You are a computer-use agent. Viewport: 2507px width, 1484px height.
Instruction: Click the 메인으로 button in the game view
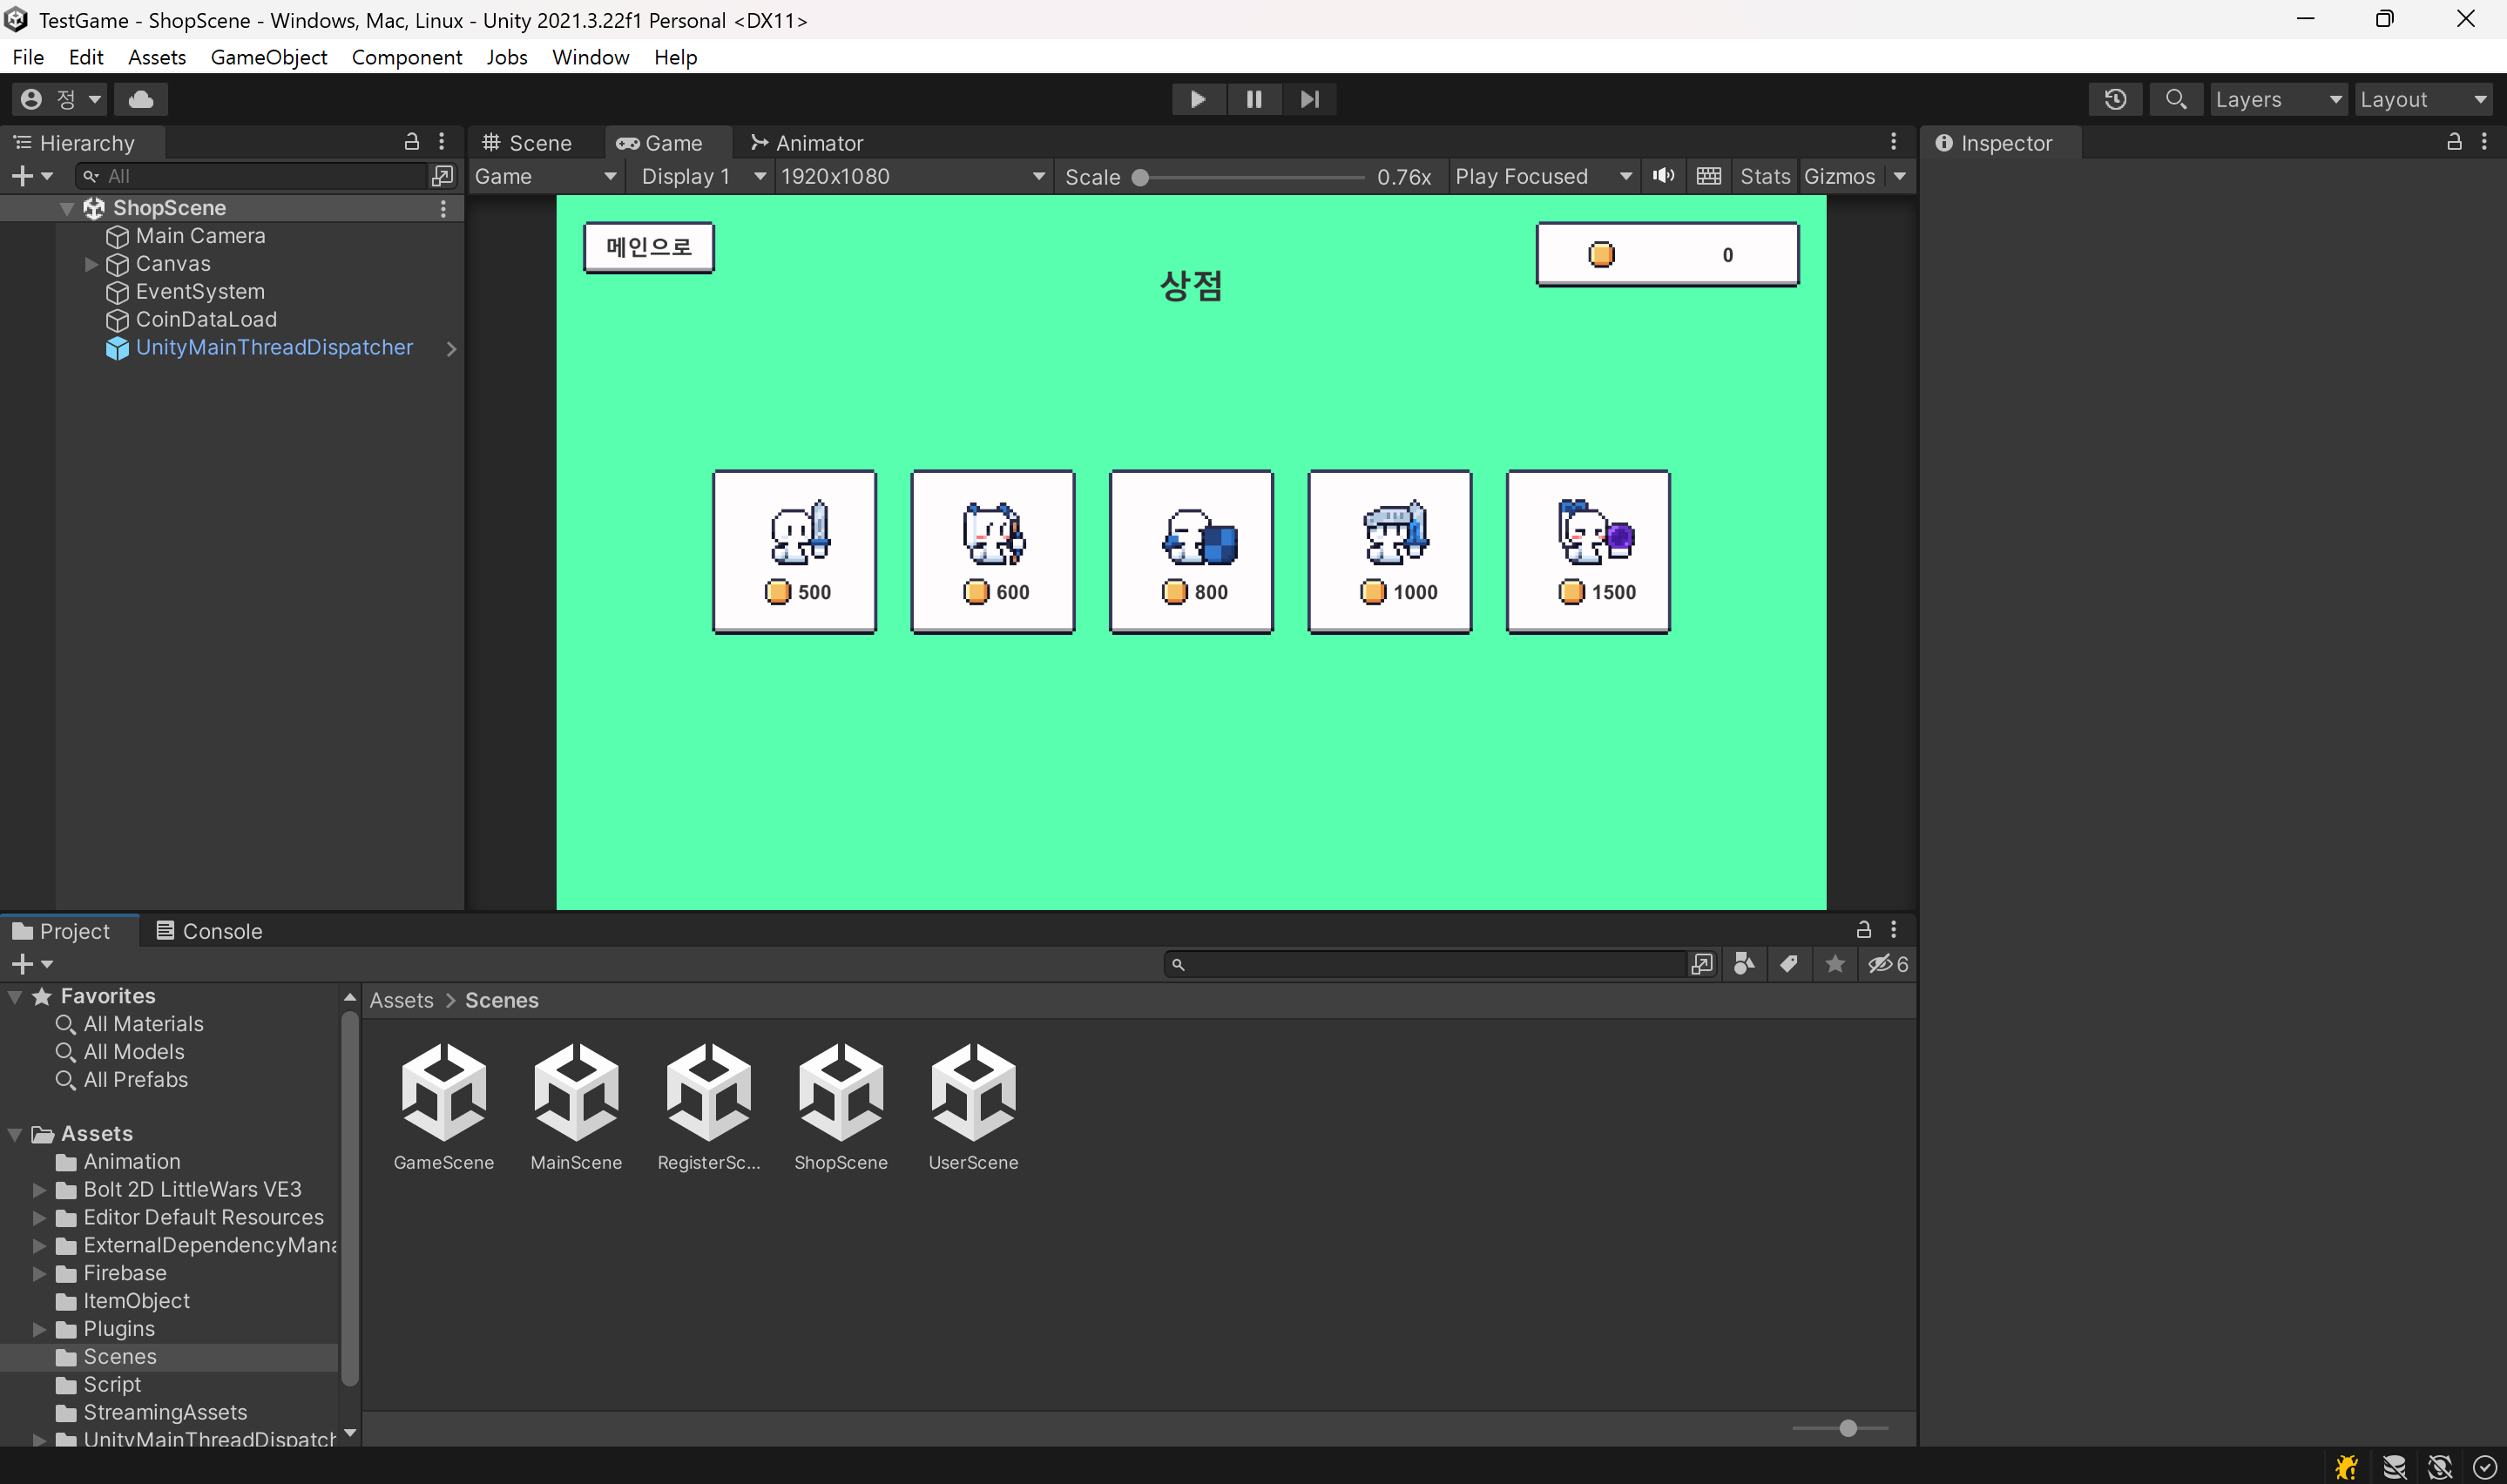[648, 247]
